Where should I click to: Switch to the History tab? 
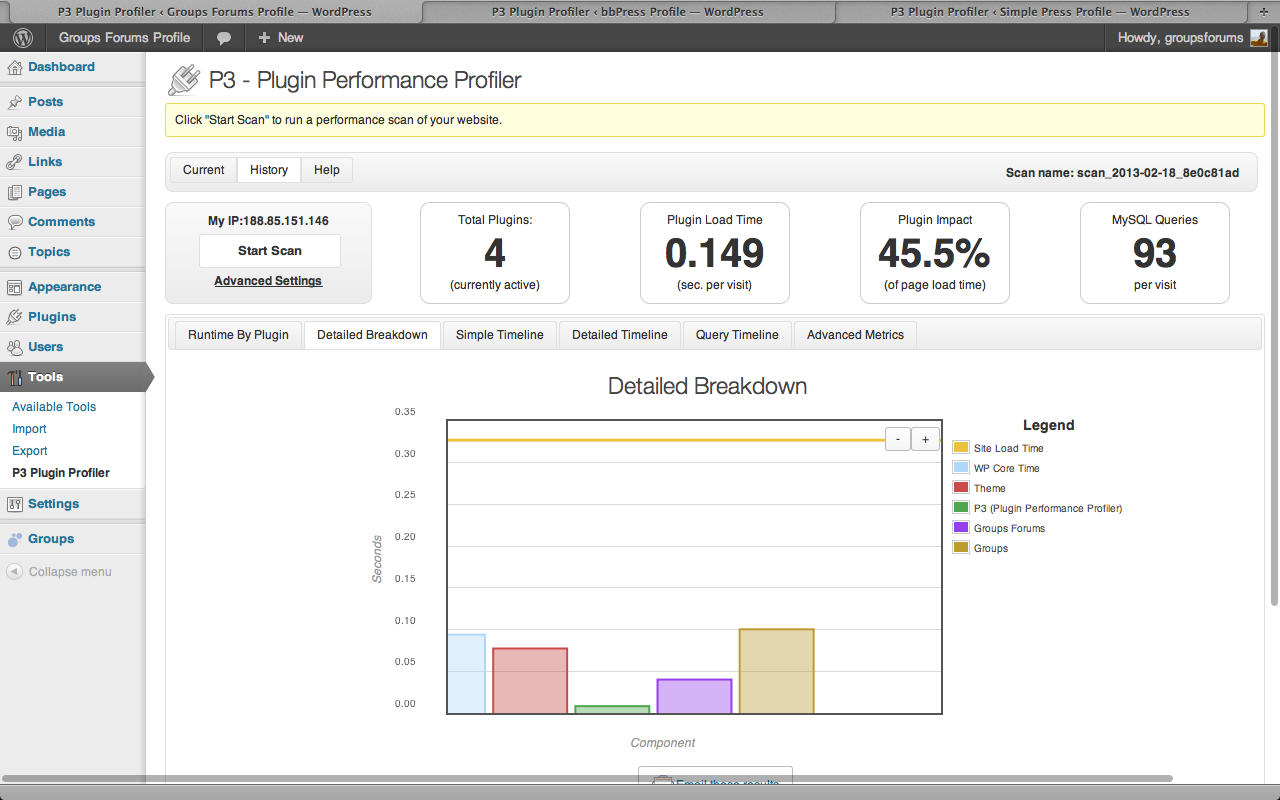269,170
